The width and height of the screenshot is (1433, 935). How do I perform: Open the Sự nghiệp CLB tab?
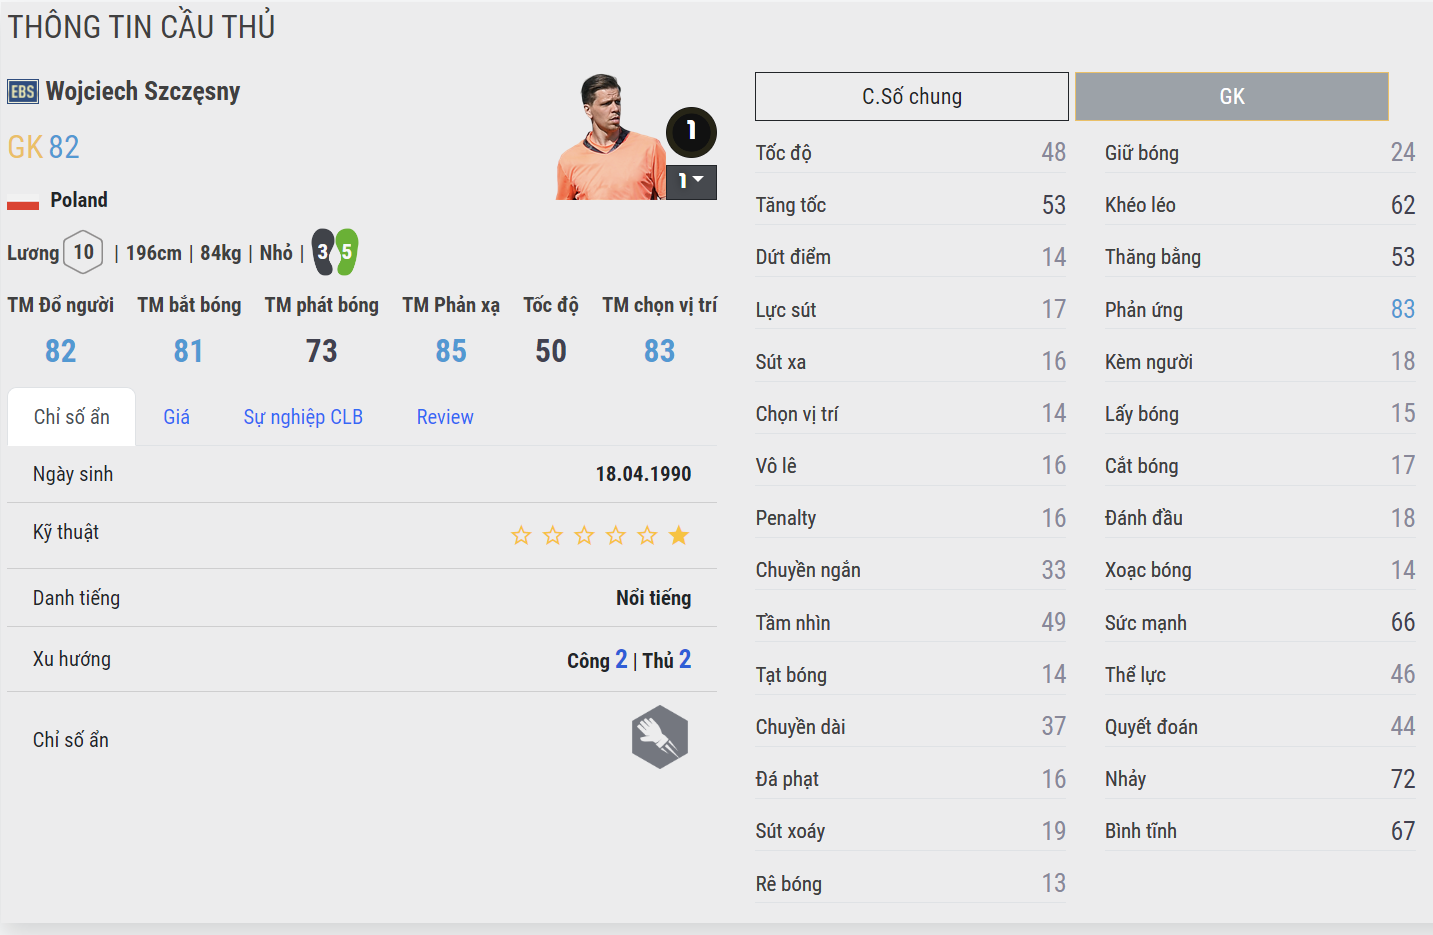[303, 417]
